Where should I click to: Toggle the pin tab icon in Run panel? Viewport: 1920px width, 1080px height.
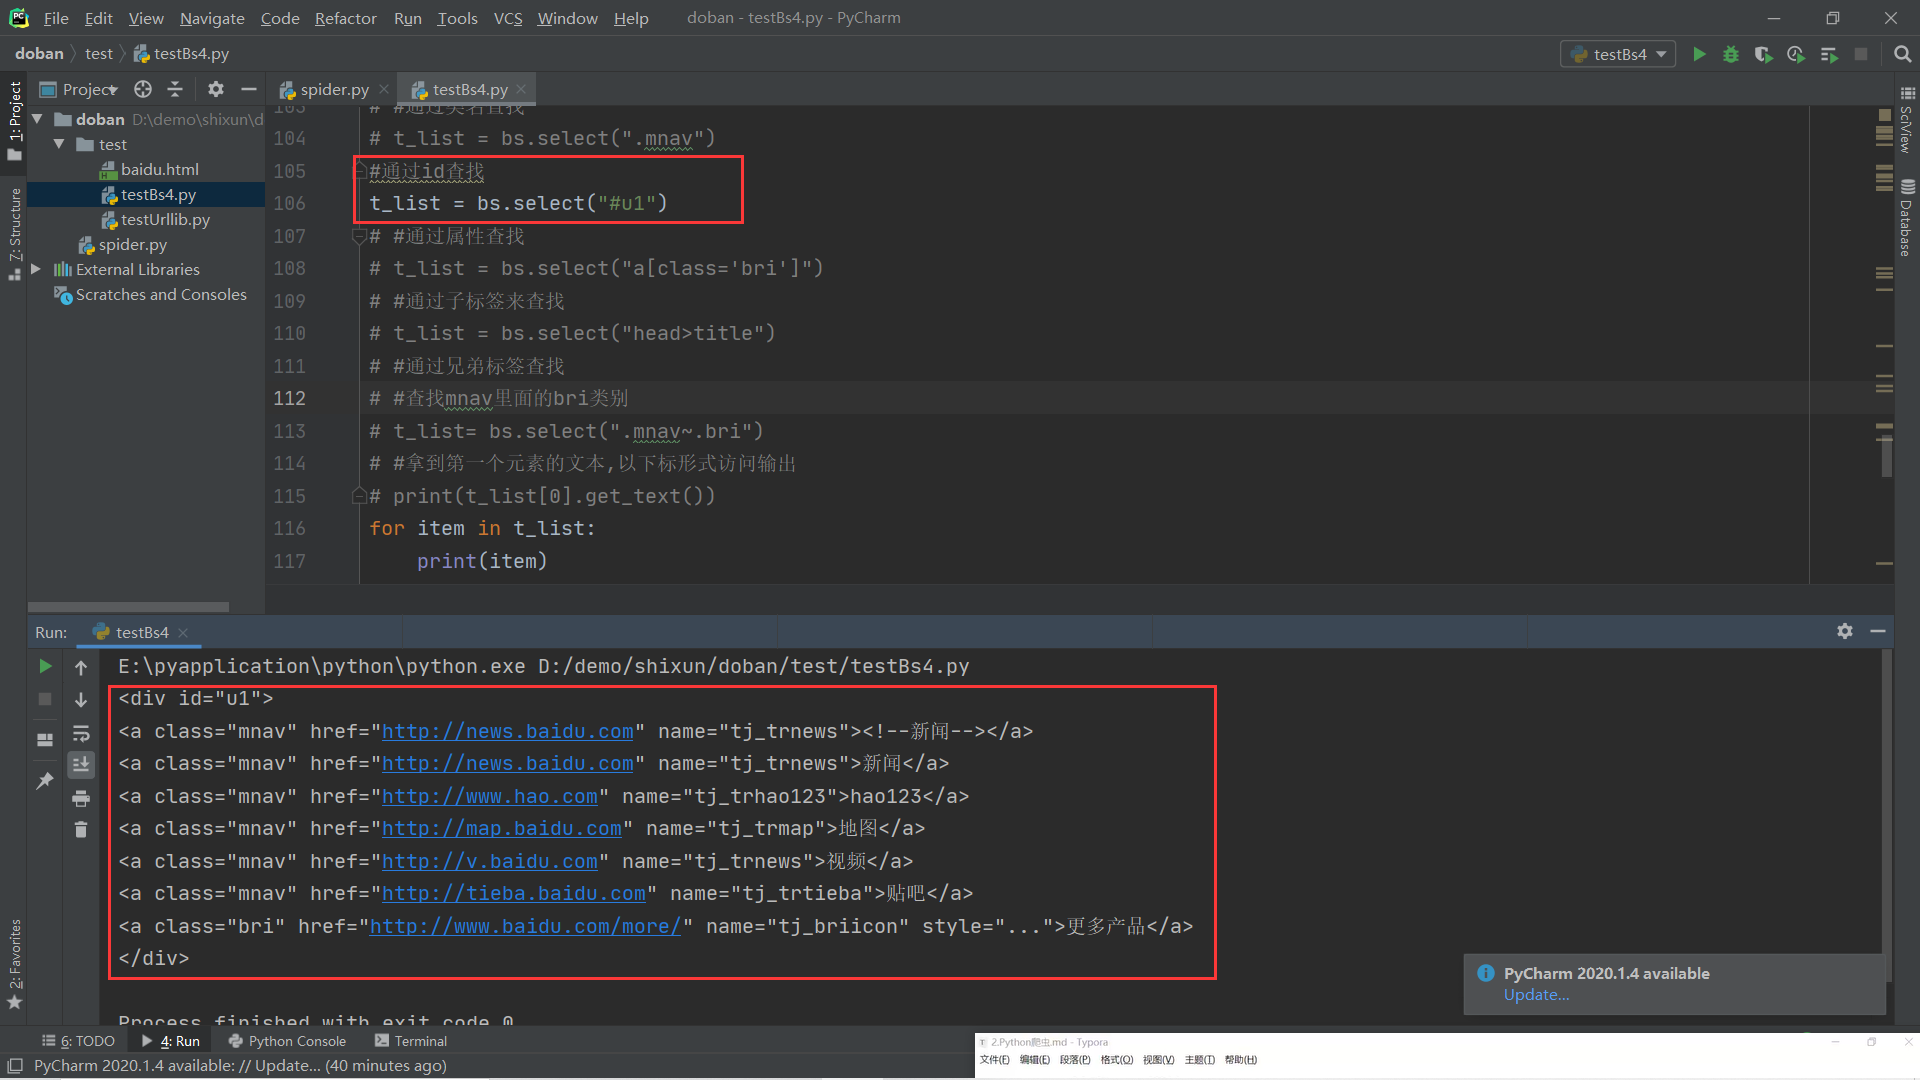pos(45,781)
